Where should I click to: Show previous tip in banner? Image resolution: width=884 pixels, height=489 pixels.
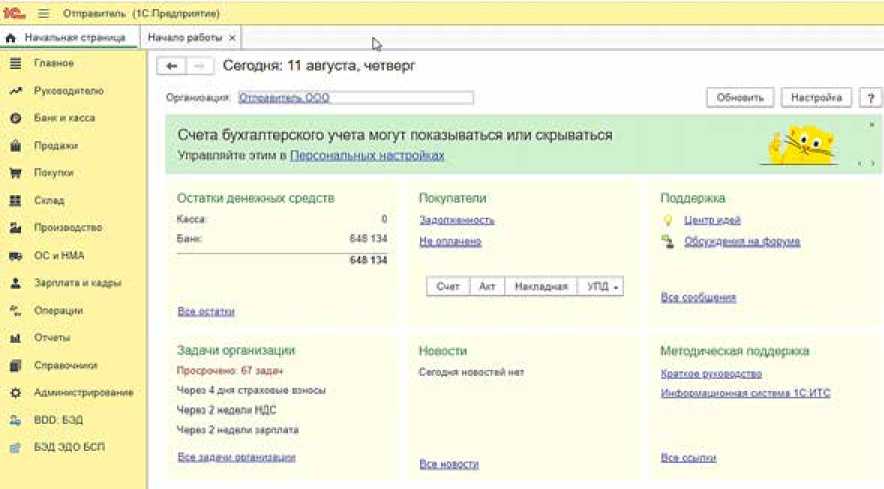[x=860, y=163]
